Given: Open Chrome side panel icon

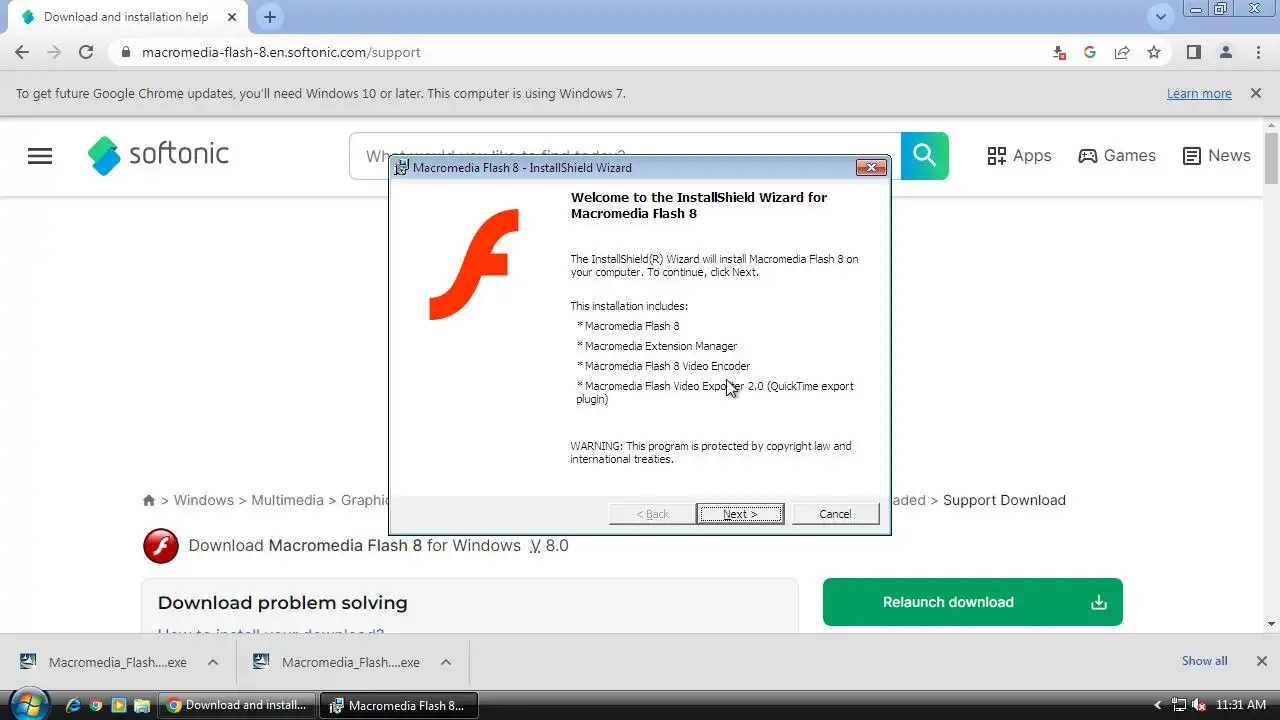Looking at the screenshot, I should coord(1193,52).
